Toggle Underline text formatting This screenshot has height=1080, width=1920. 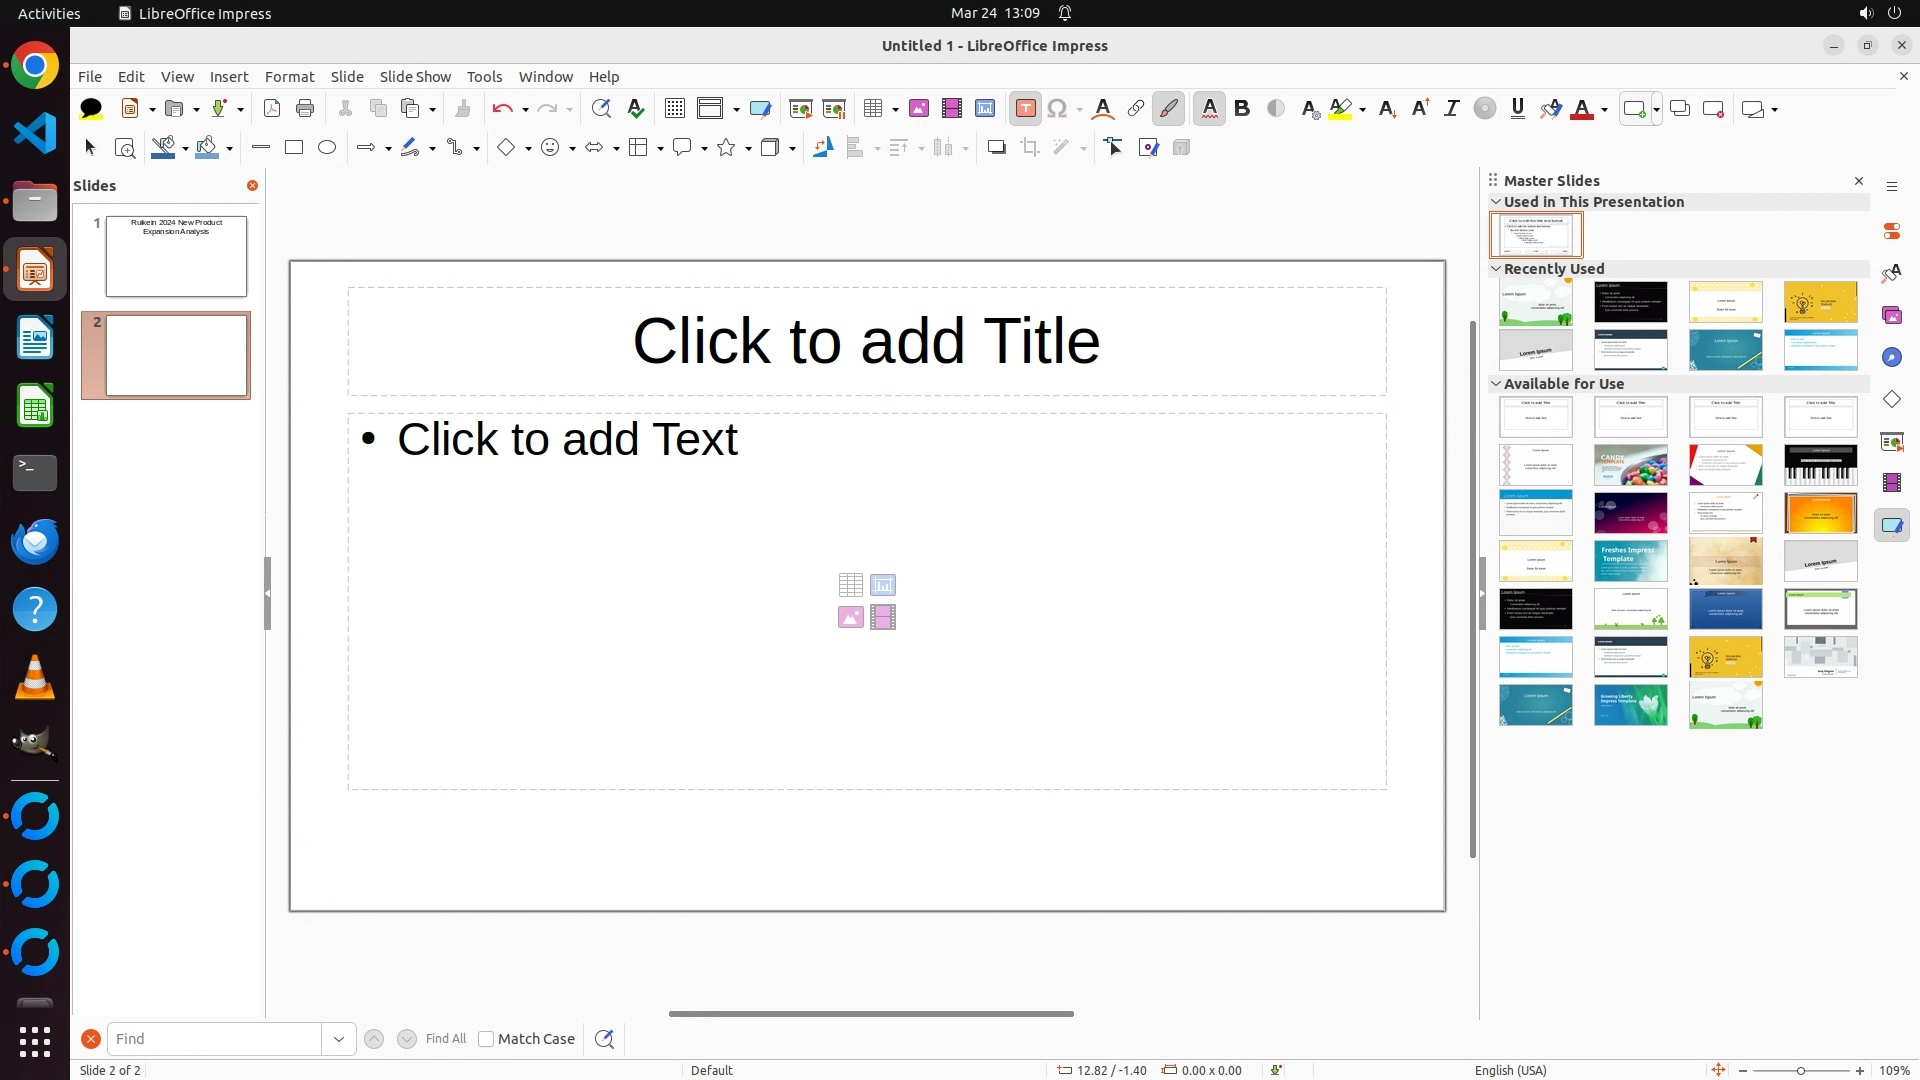point(1518,109)
